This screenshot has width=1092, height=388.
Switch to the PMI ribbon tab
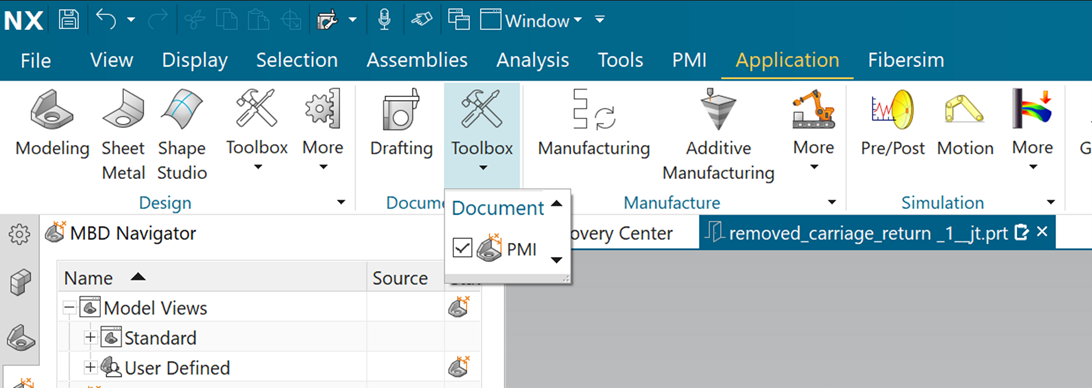[689, 61]
